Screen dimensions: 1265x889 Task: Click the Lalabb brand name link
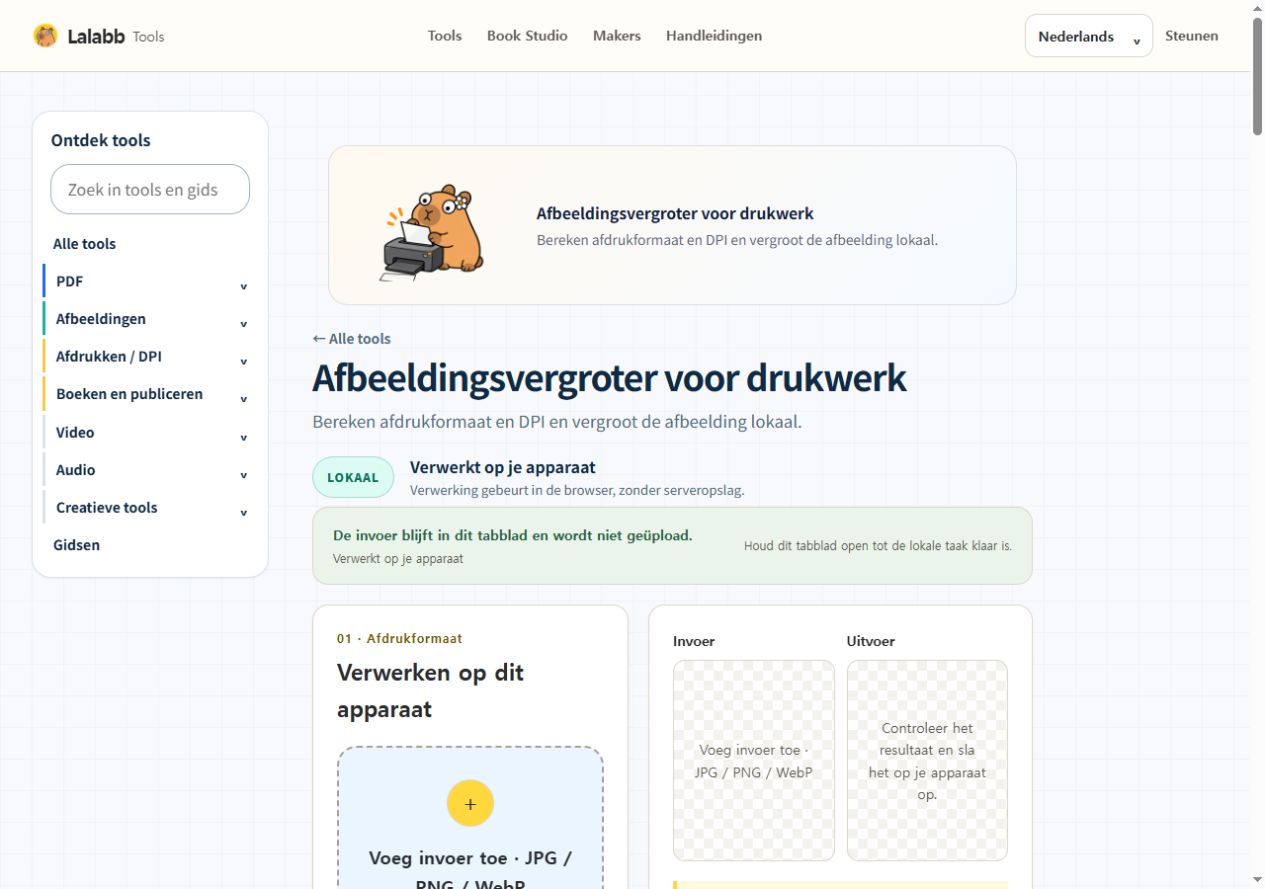click(x=96, y=36)
